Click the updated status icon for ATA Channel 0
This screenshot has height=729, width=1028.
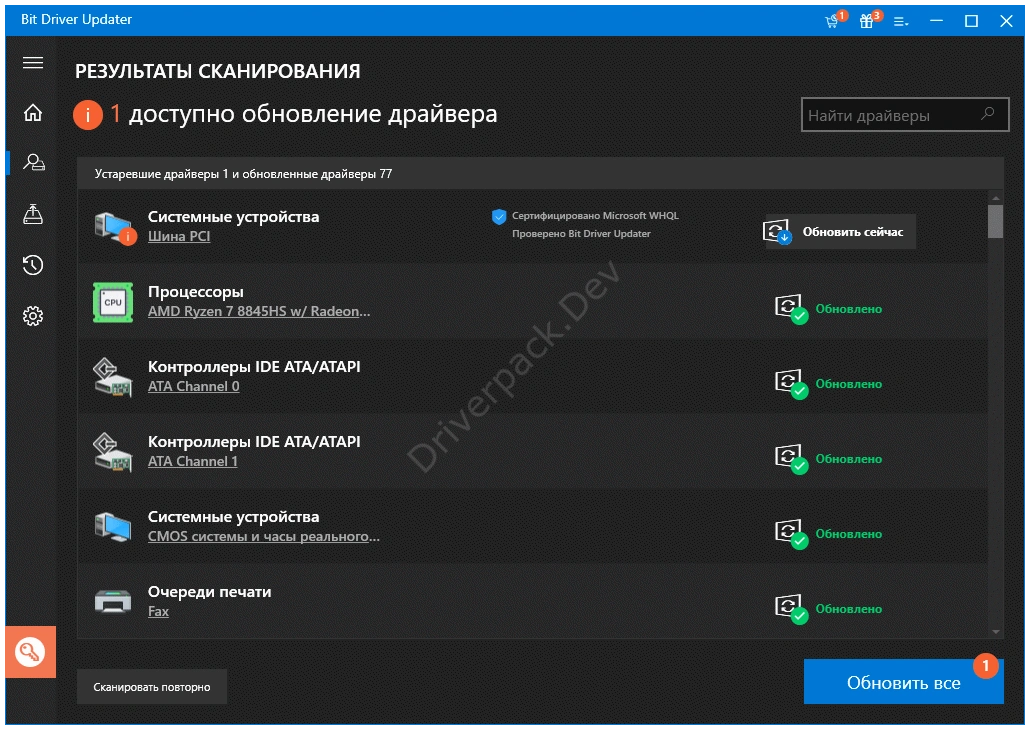tap(791, 384)
